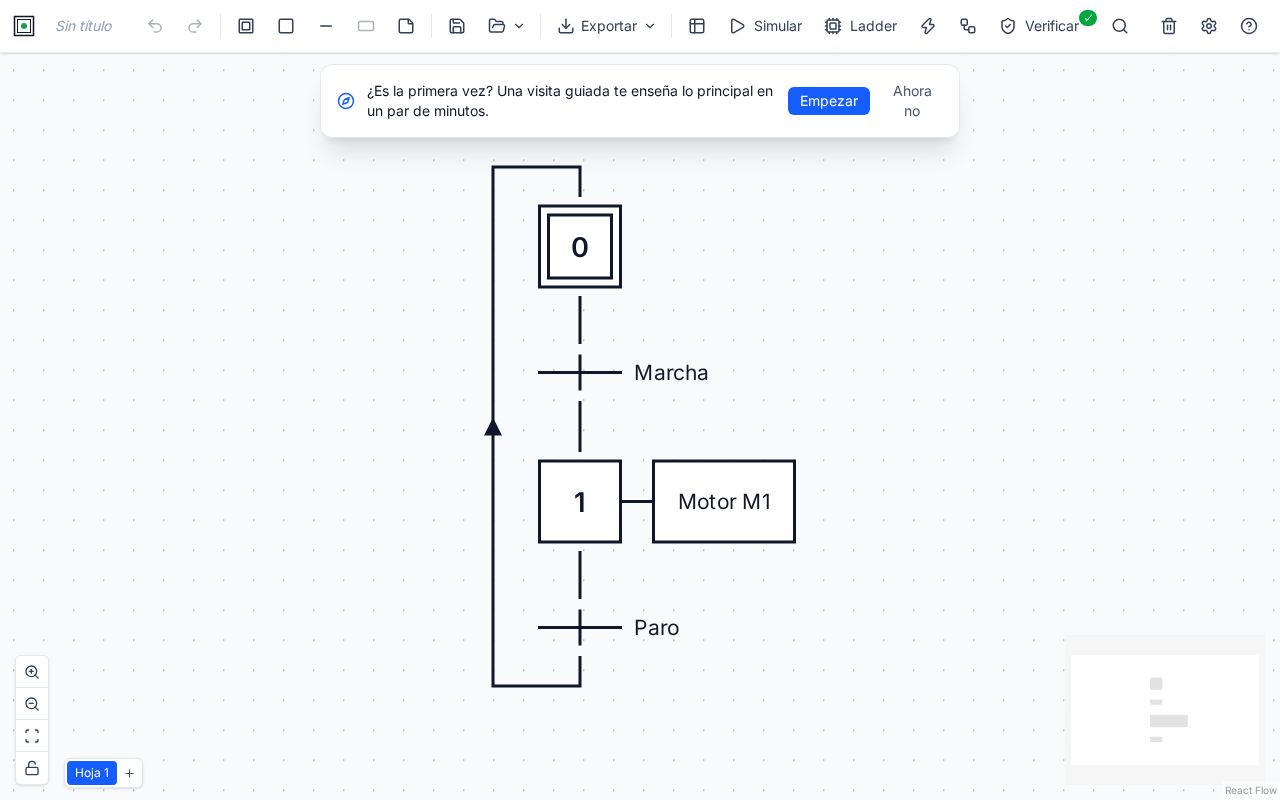Screen dimensions: 1280x800
Task: Expand the Exportar dropdown
Action: (x=607, y=26)
